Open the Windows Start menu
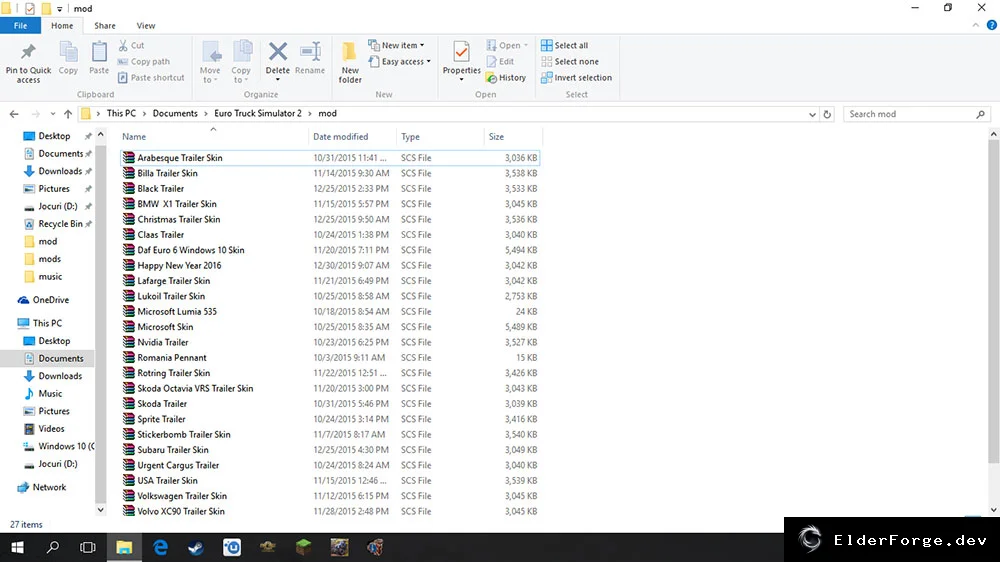The height and width of the screenshot is (562, 1000). pyautogui.click(x=17, y=547)
